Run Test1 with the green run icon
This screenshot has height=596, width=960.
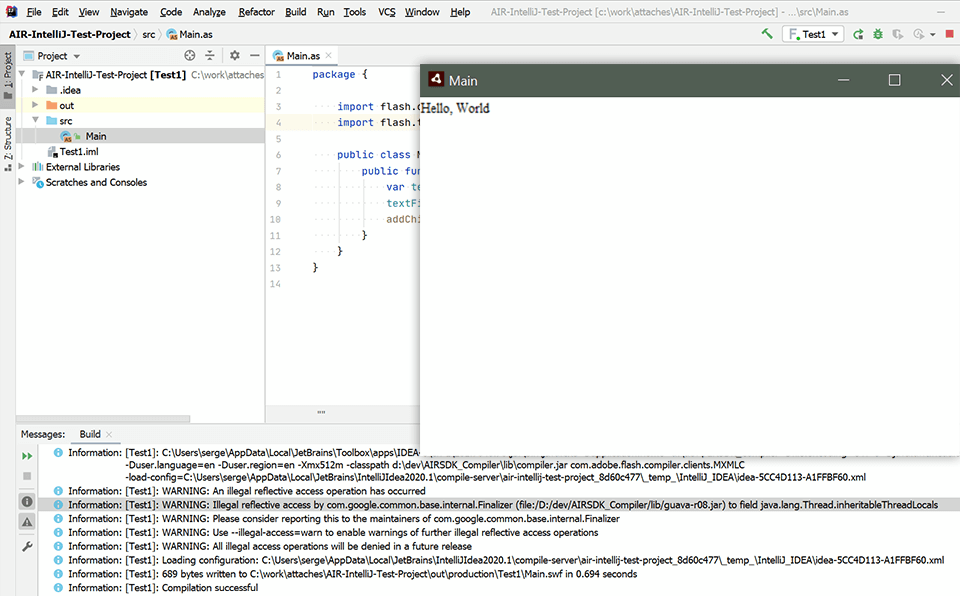858,34
